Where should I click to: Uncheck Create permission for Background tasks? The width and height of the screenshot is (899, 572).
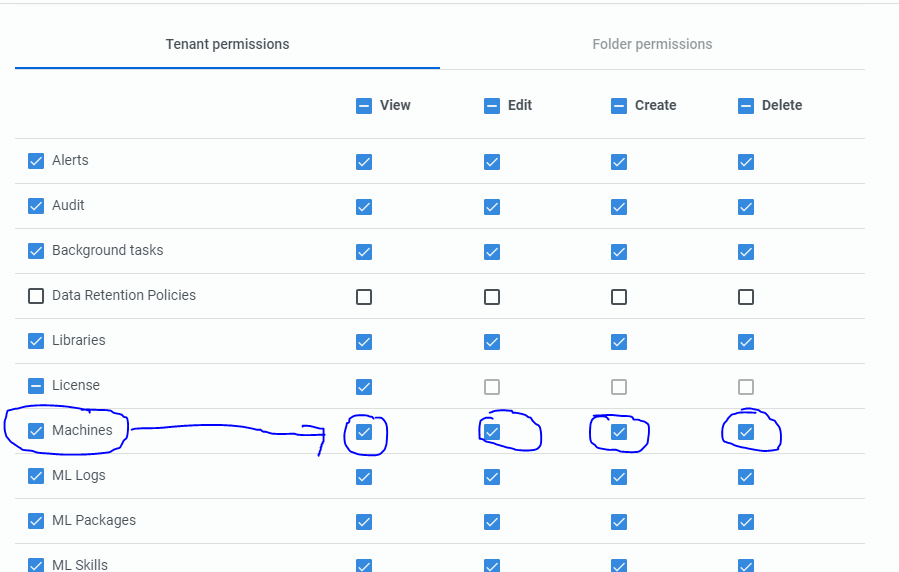point(619,252)
